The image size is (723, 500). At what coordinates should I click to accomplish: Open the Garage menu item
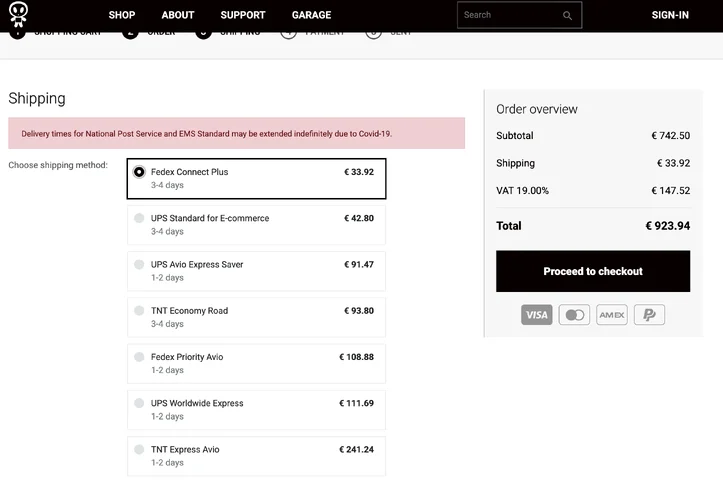click(x=311, y=15)
